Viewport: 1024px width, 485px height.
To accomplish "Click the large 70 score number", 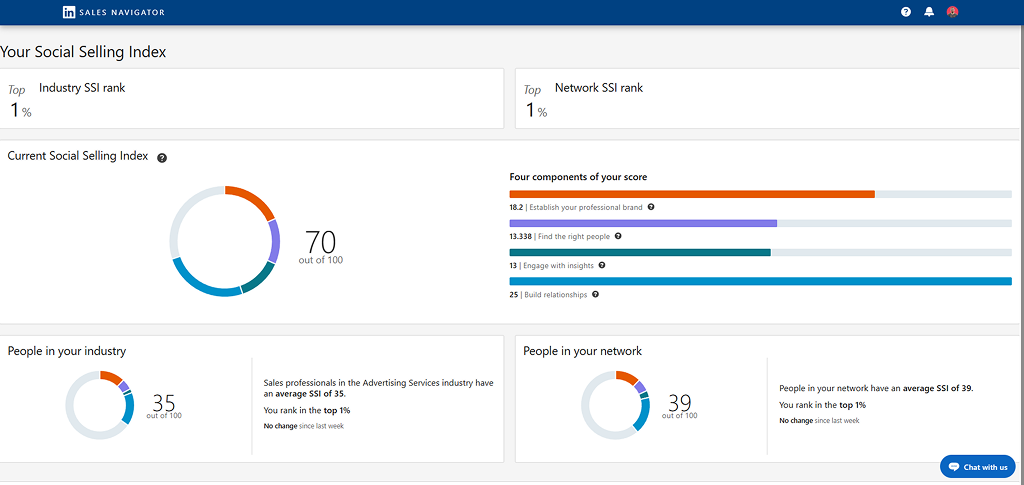I will point(321,242).
